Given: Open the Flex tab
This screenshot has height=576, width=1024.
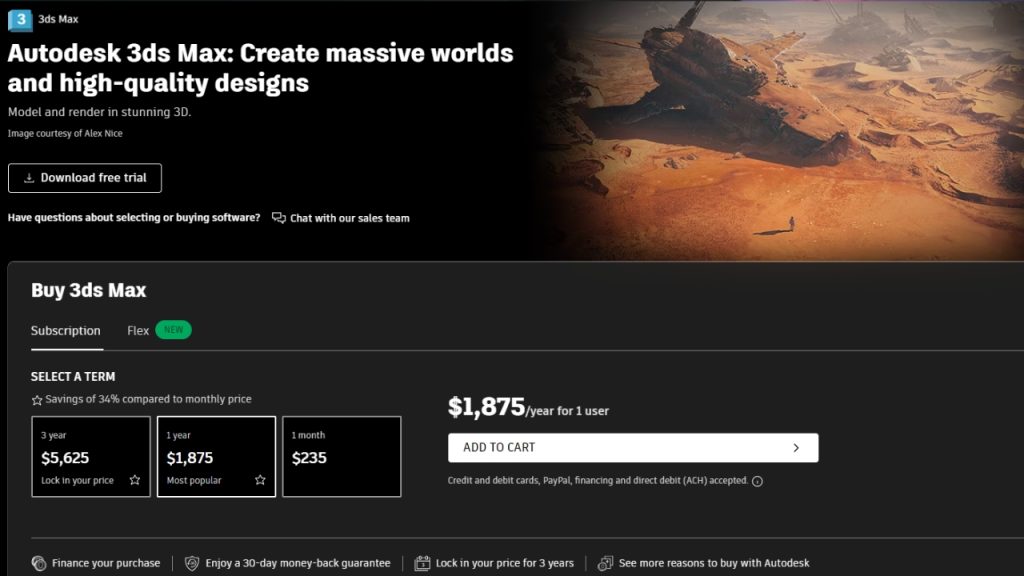Looking at the screenshot, I should (138, 330).
